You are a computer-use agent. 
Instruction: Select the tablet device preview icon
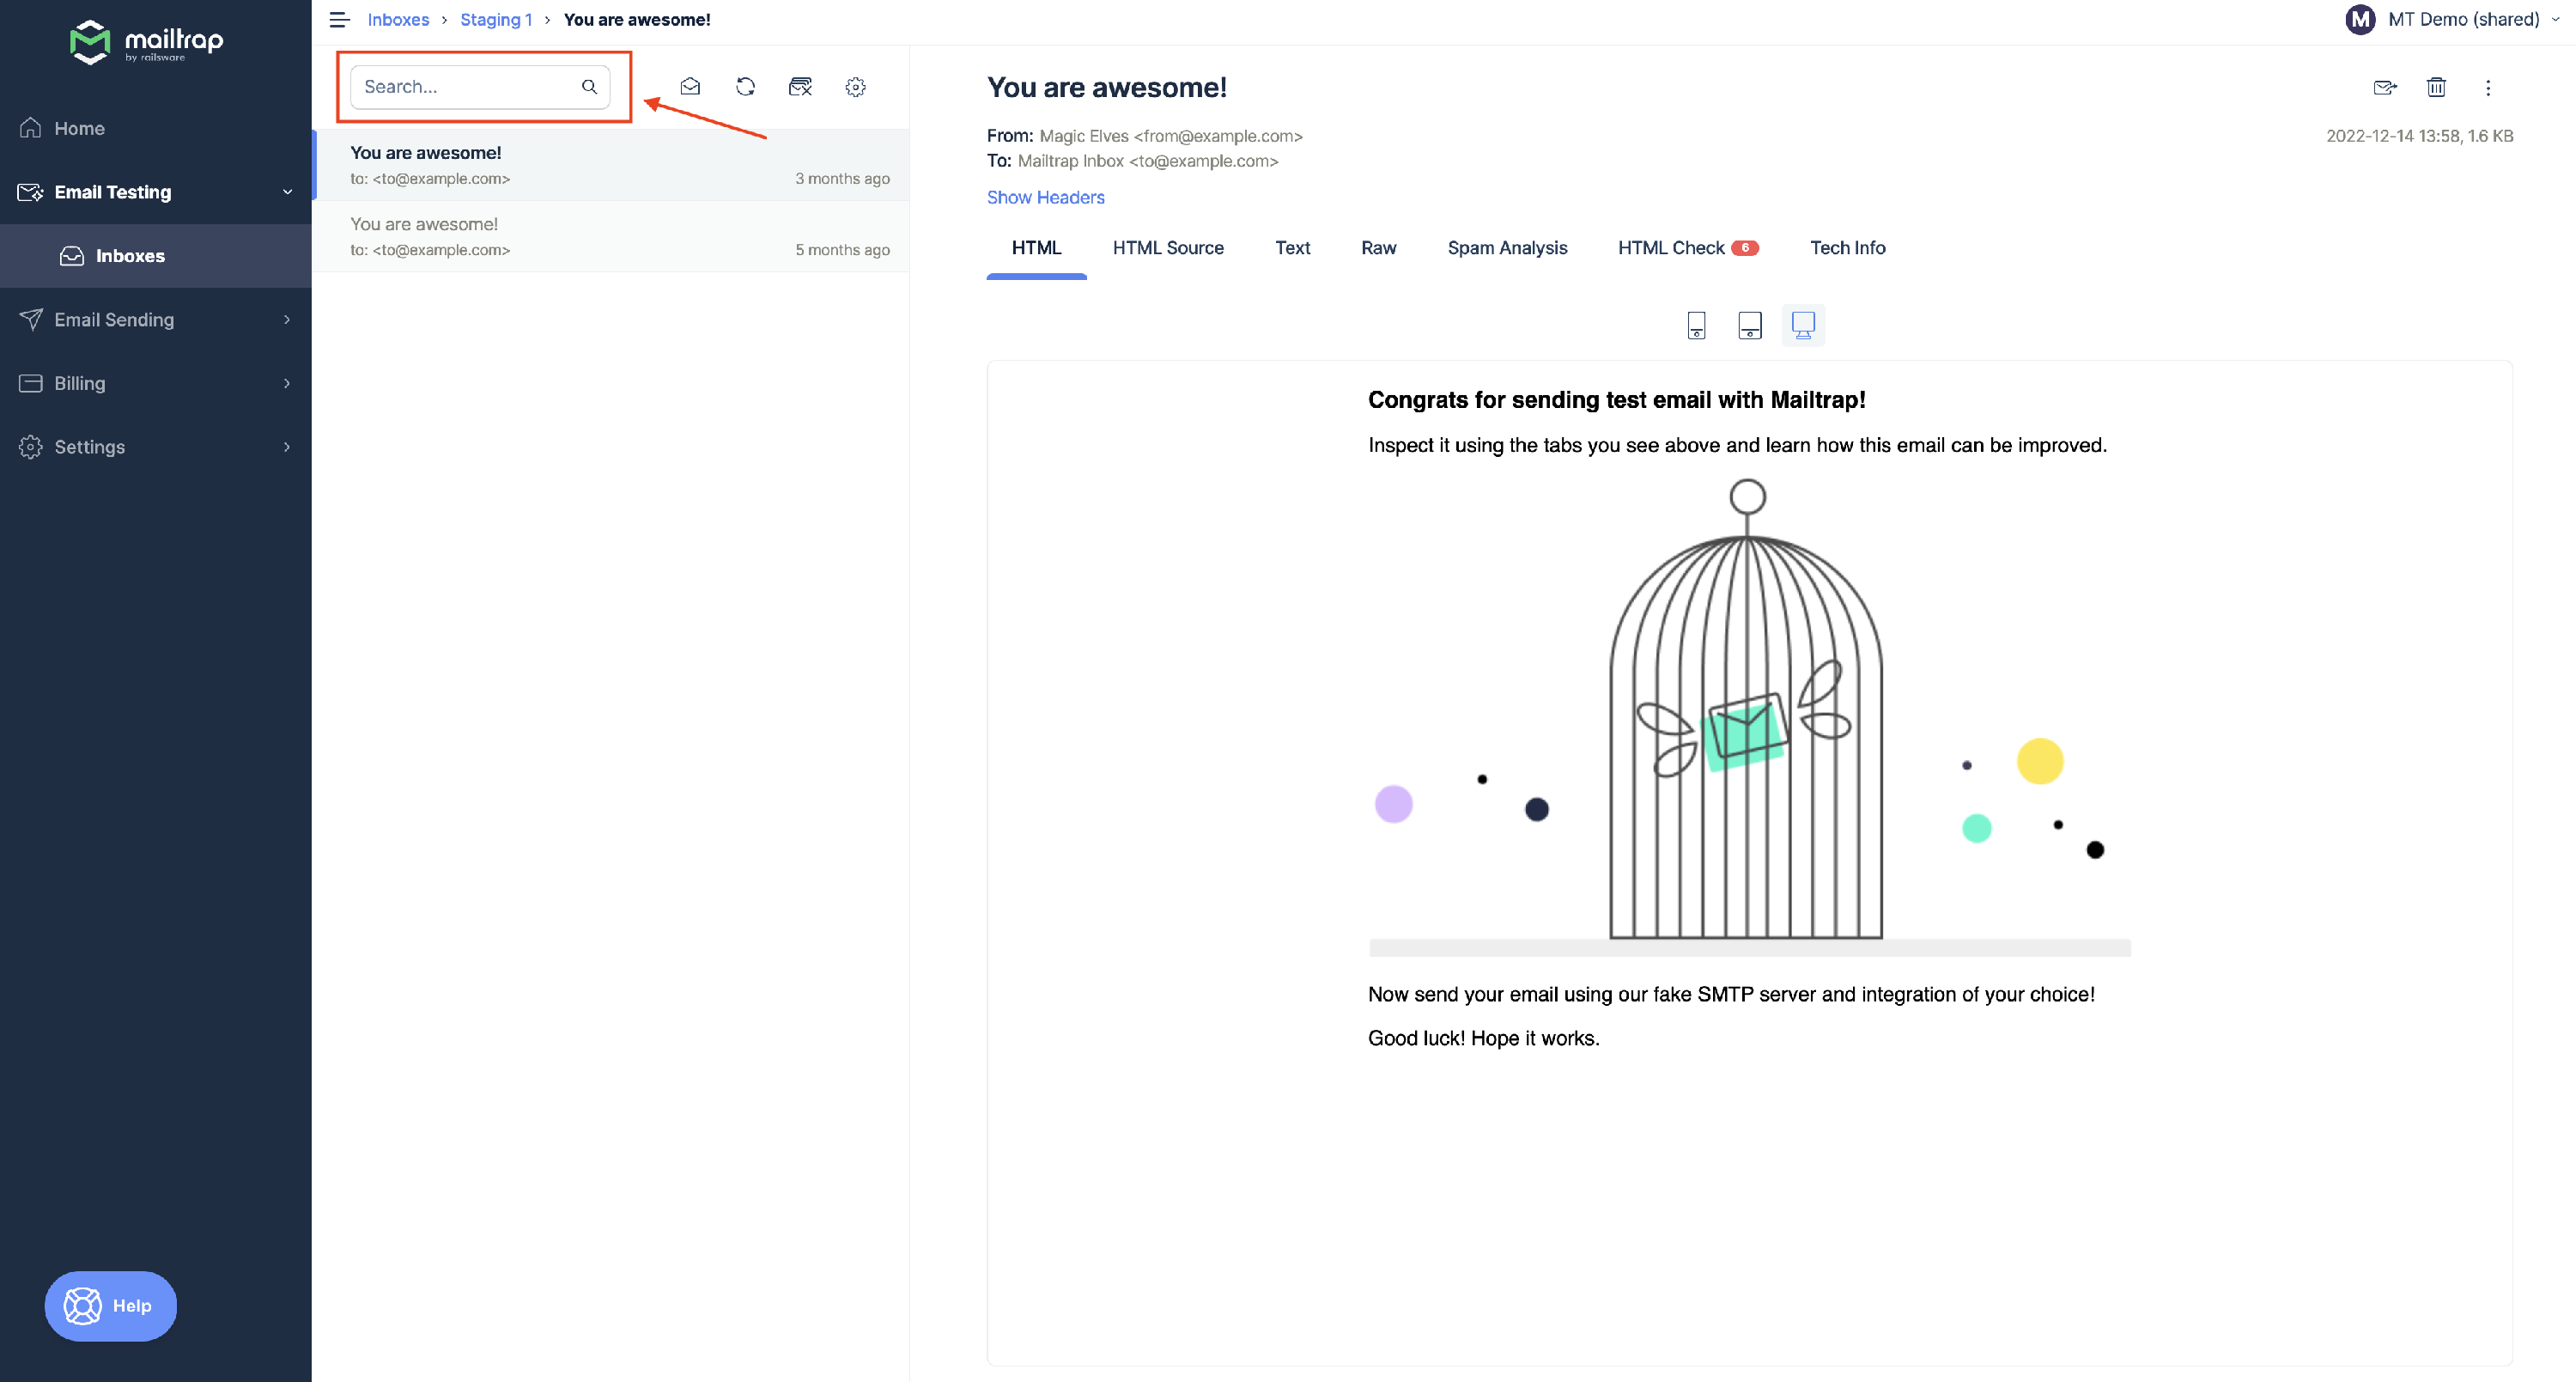pos(1749,325)
